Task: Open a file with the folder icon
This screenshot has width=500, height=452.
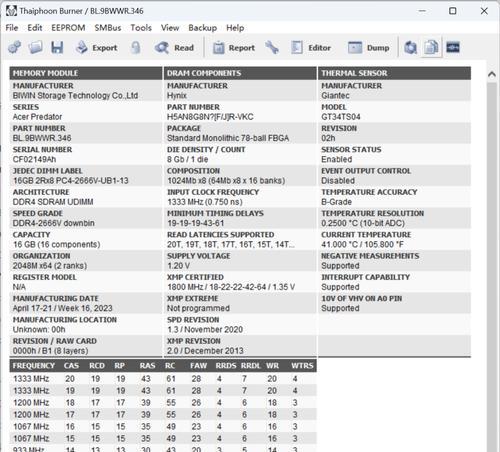Action: click(35, 48)
